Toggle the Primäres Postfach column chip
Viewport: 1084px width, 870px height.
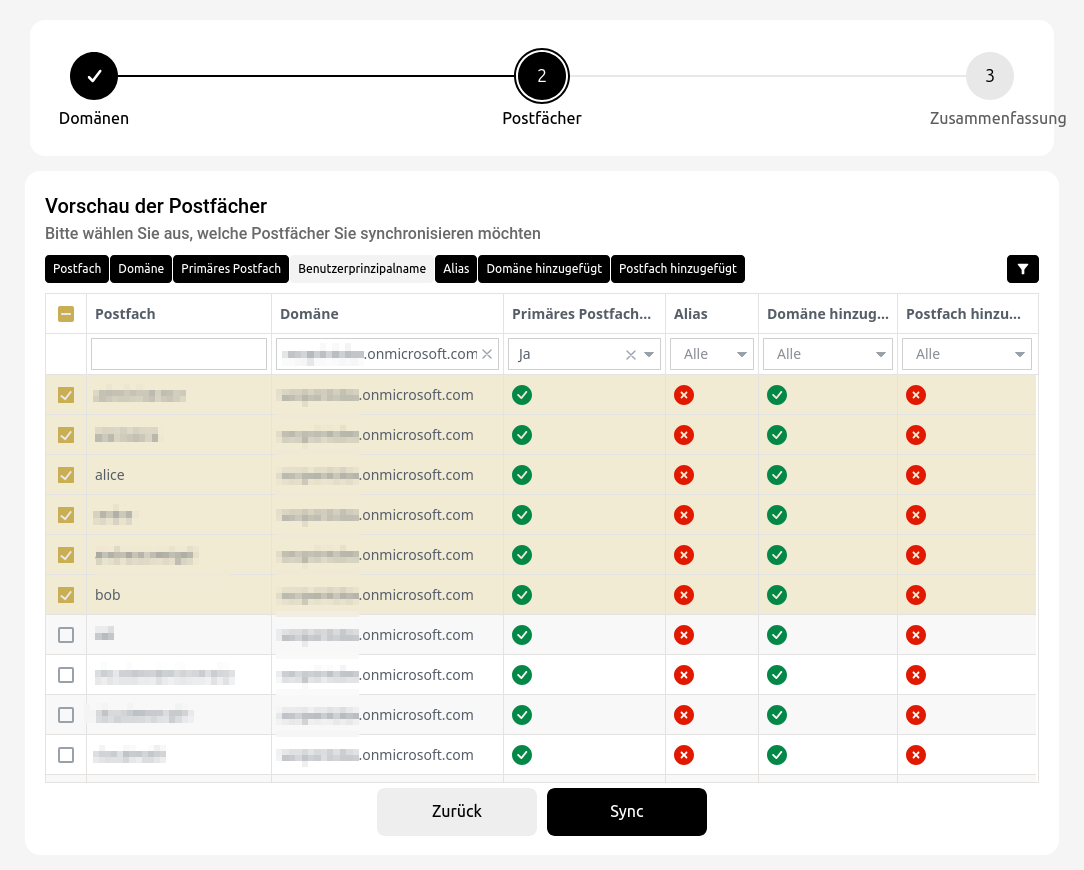point(231,269)
